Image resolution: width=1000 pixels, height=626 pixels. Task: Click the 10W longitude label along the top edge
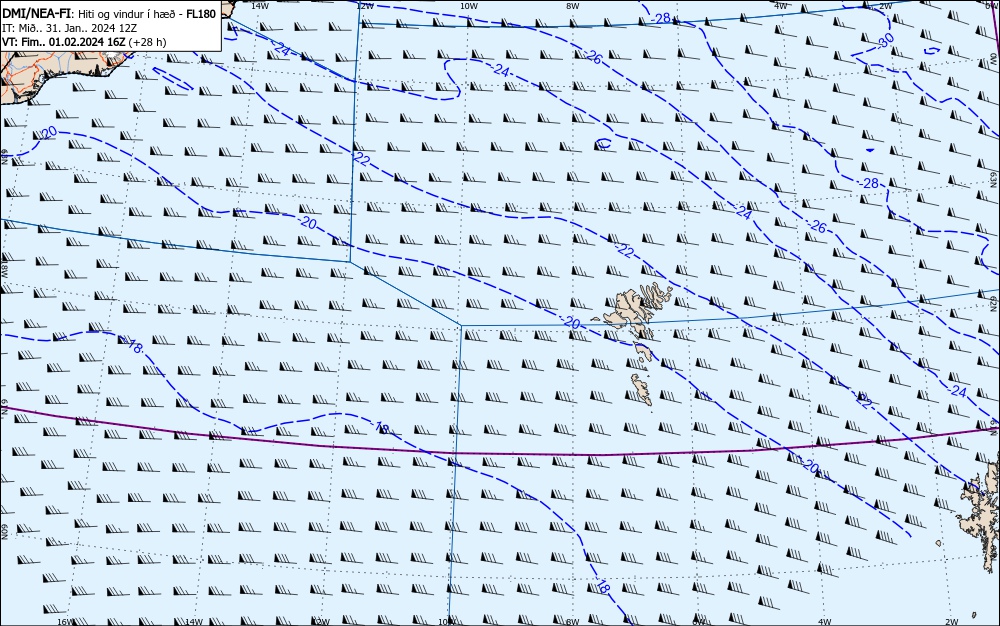click(x=469, y=5)
